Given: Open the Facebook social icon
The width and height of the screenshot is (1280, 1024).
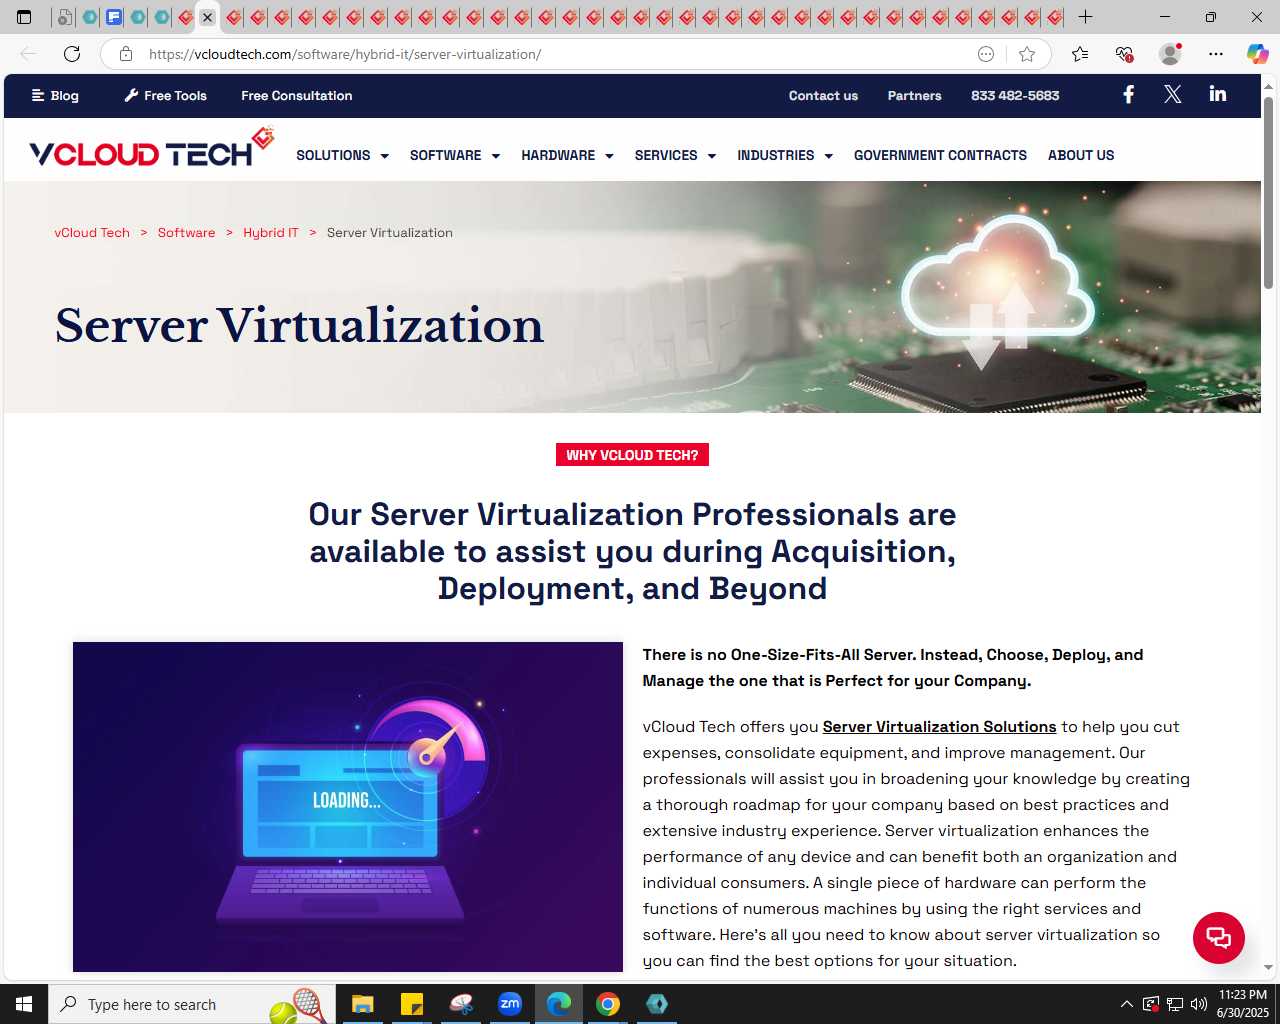Looking at the screenshot, I should tap(1128, 95).
